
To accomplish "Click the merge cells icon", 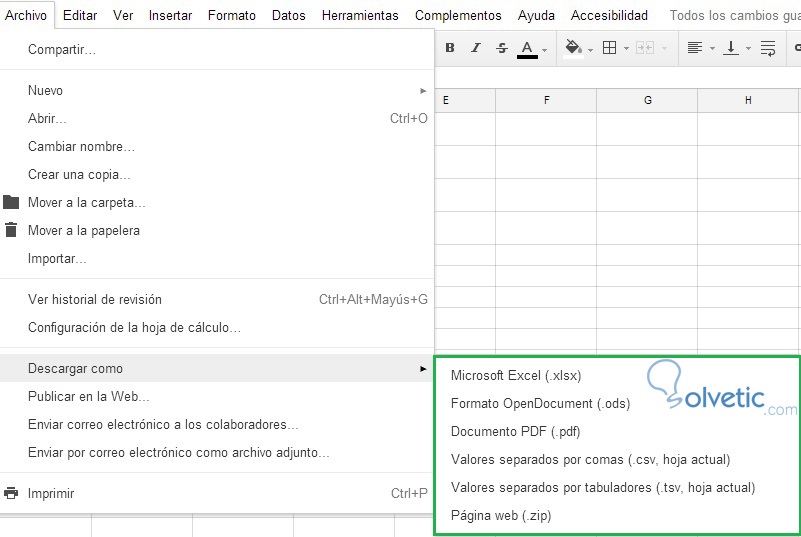I will [645, 48].
